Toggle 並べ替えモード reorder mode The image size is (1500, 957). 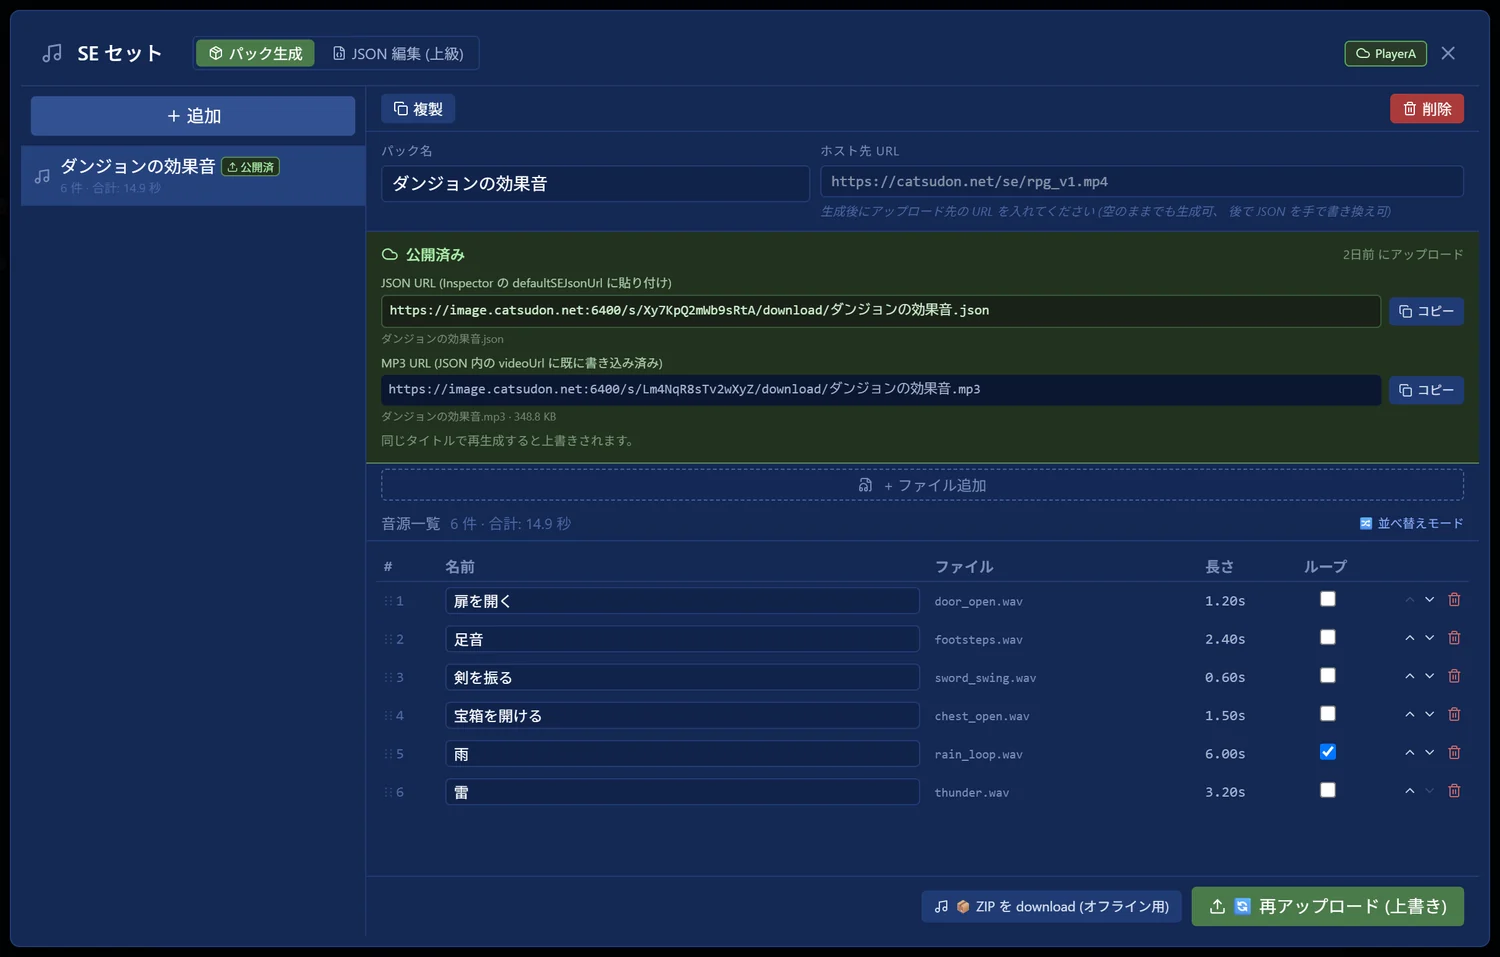pos(1411,523)
